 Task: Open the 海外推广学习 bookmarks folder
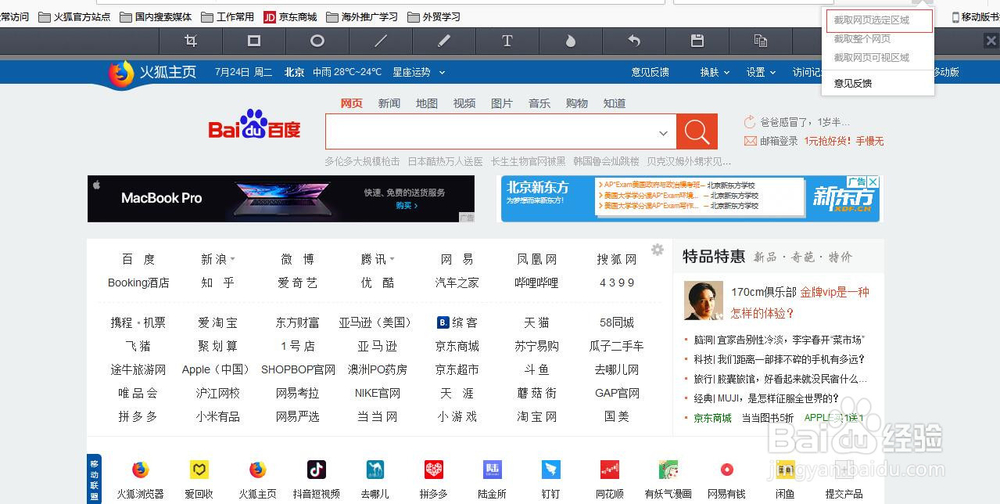(x=362, y=17)
